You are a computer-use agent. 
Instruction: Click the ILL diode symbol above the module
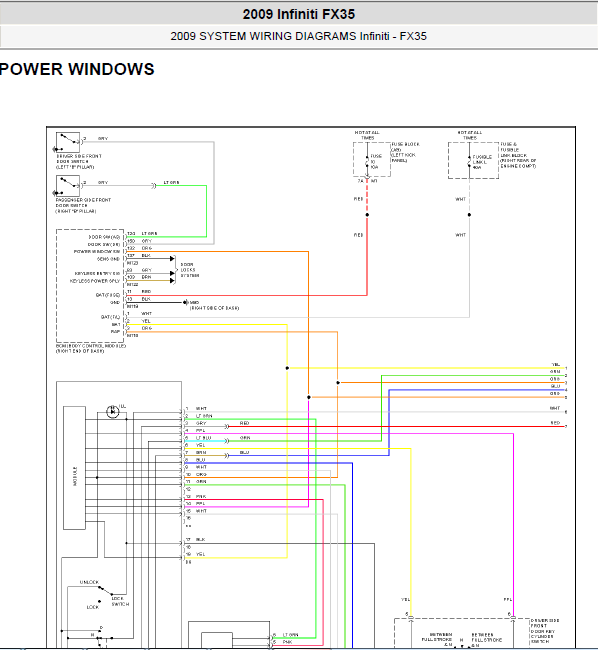point(112,412)
